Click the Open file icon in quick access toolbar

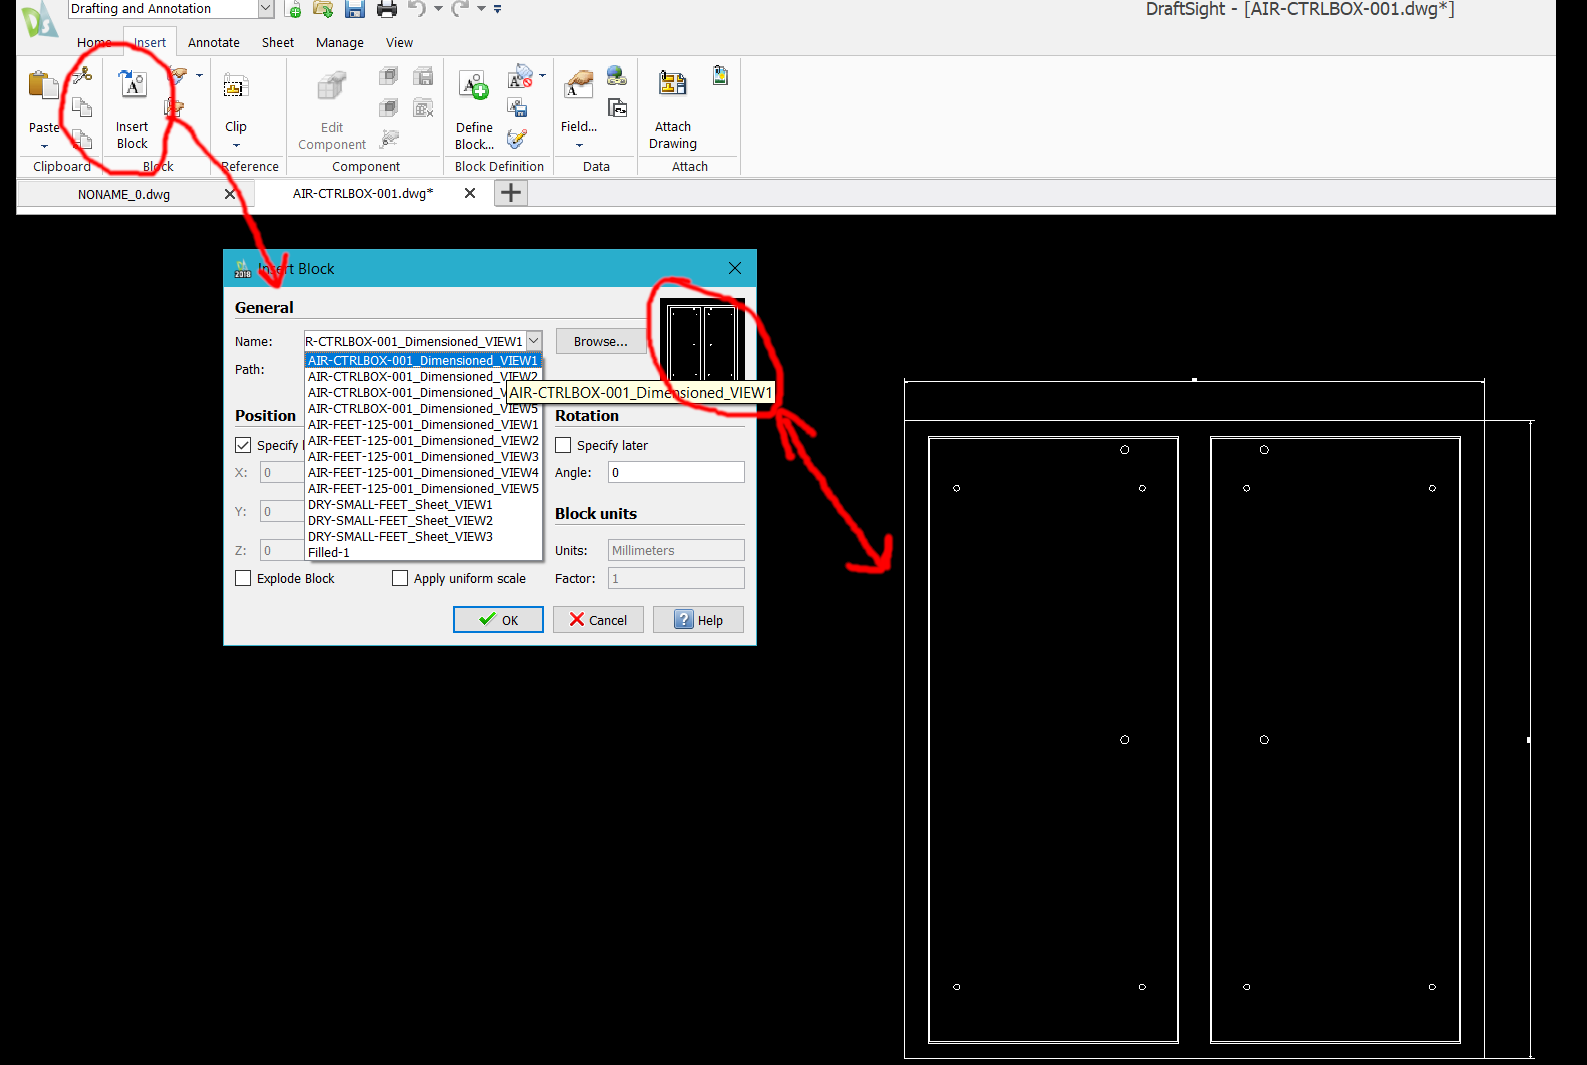pos(323,9)
